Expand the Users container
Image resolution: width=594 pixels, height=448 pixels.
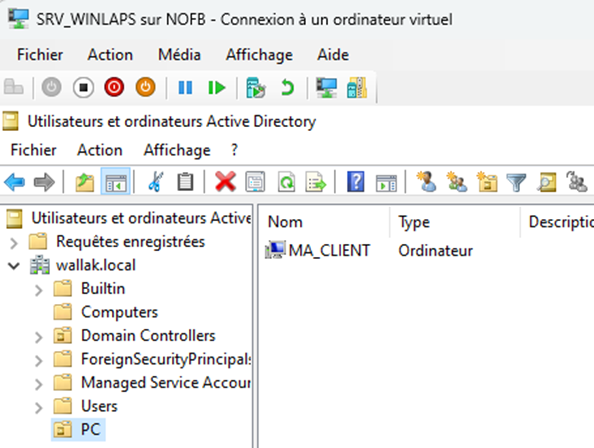point(38,408)
